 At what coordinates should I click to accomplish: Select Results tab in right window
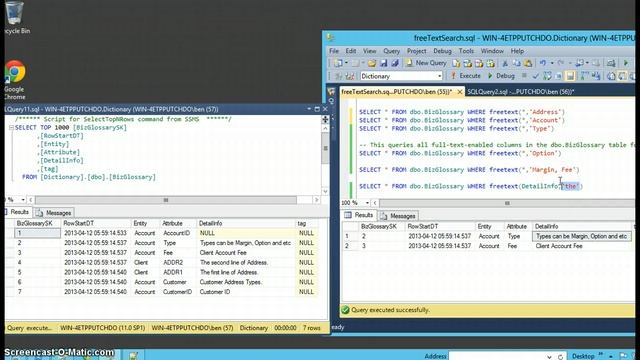pos(359,215)
